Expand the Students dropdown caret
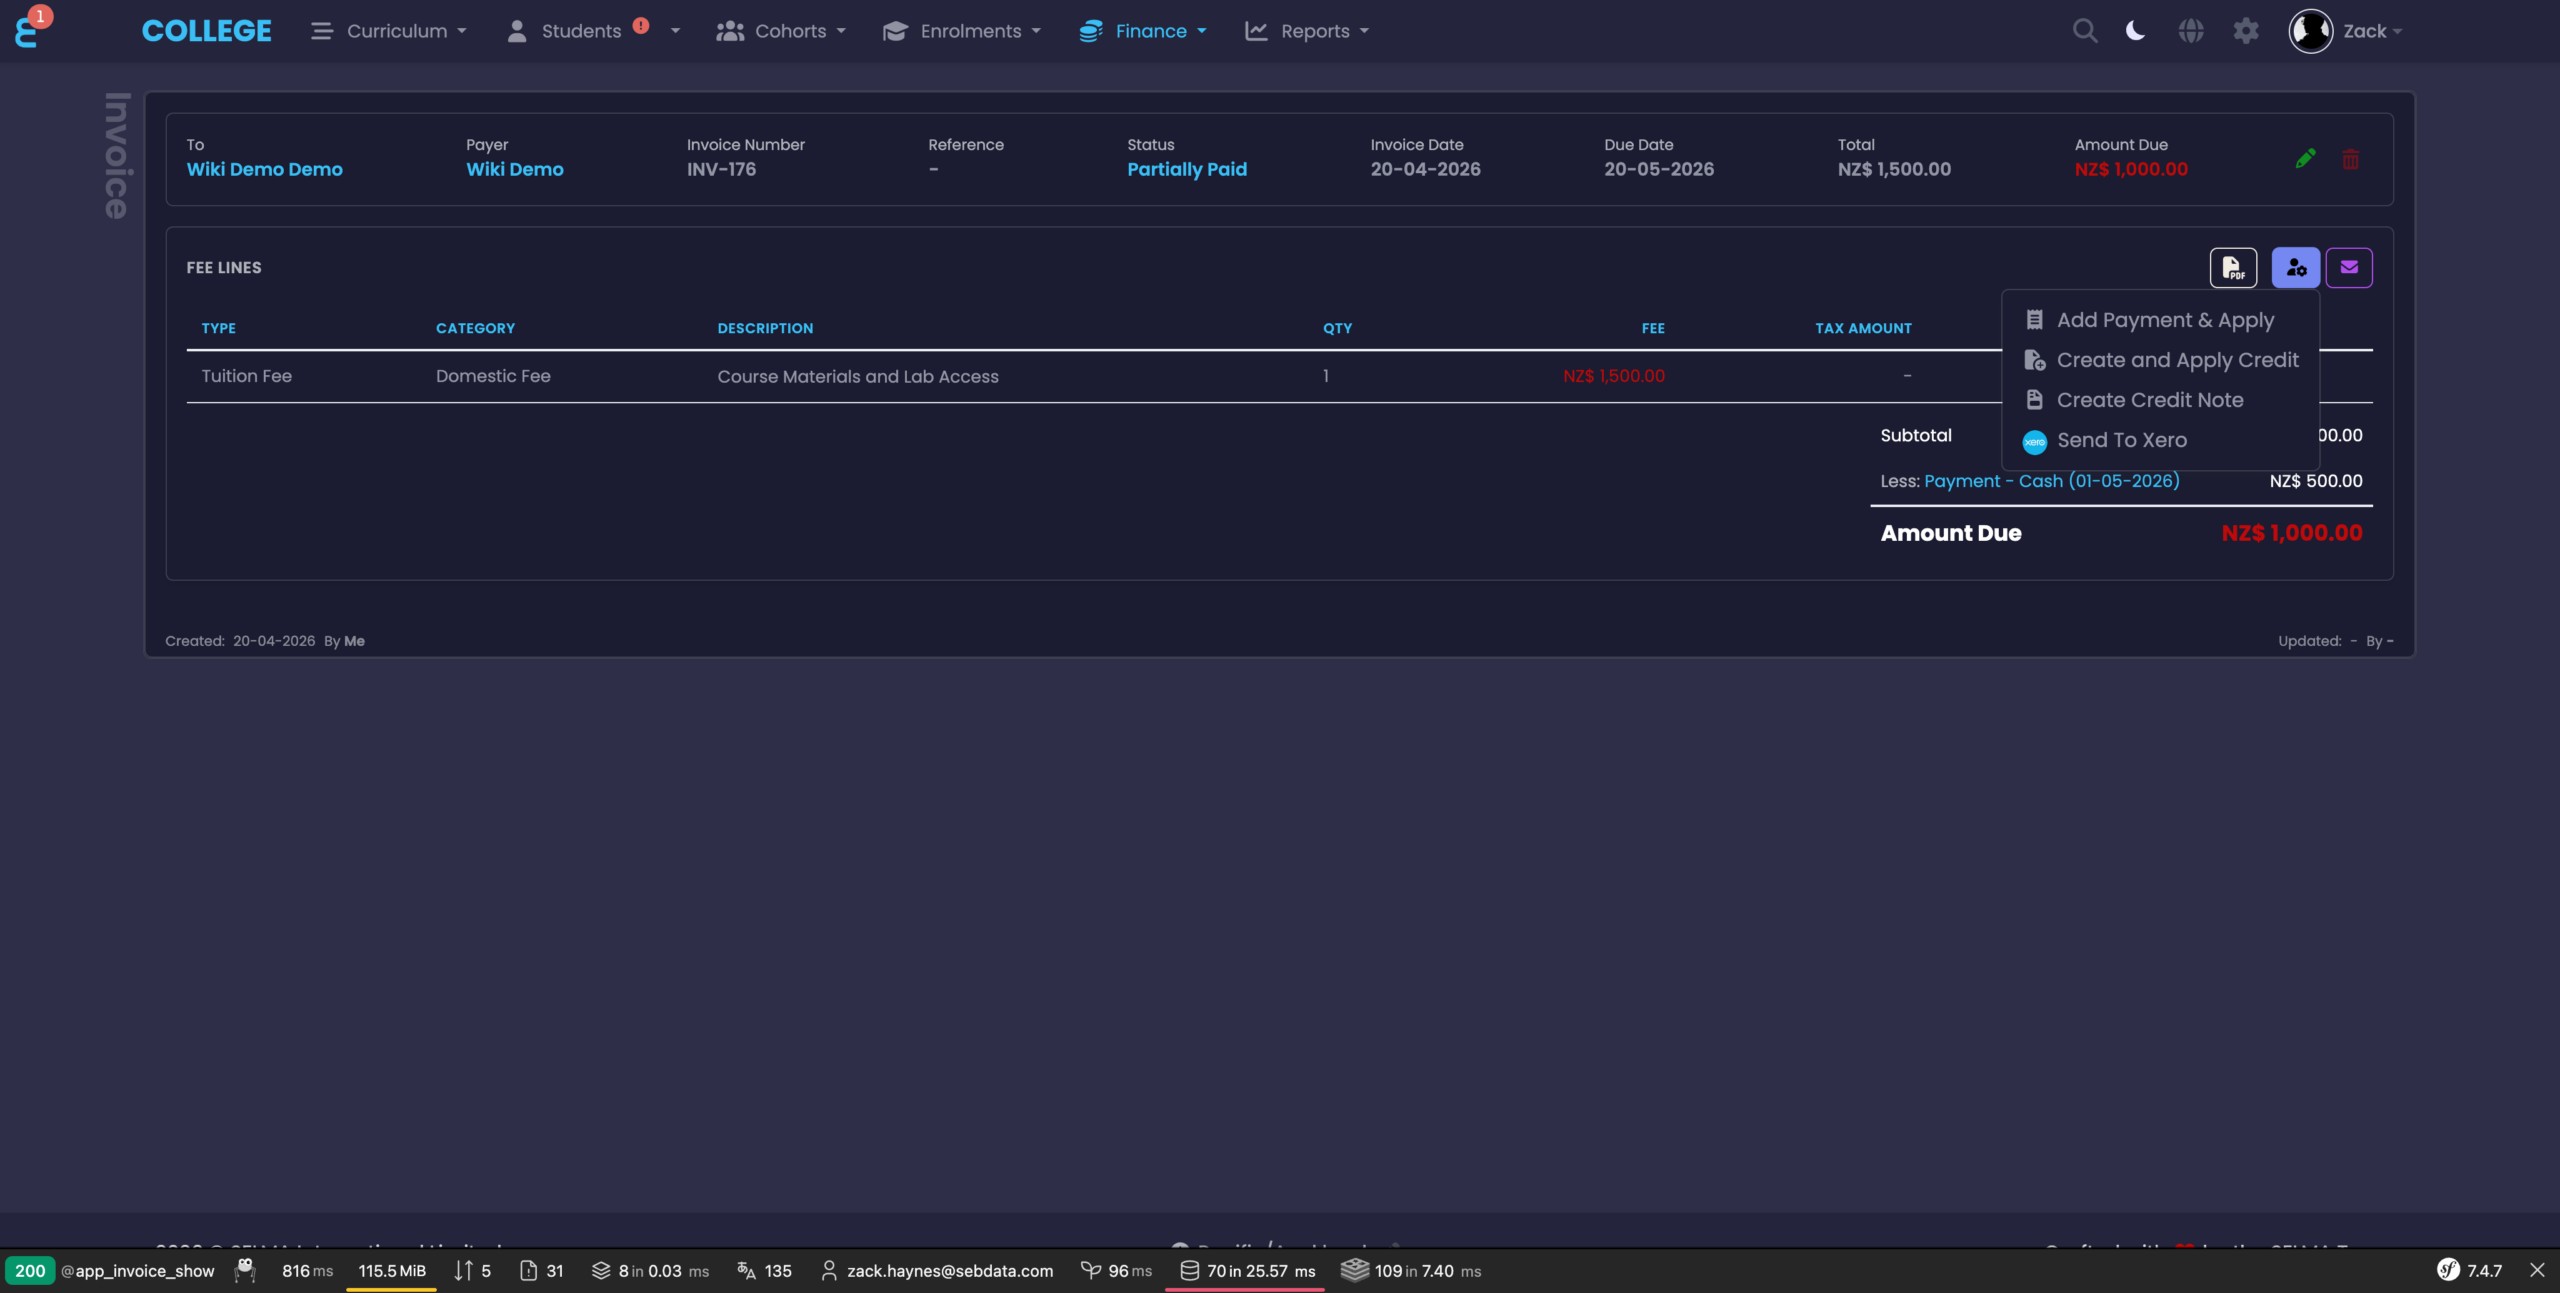This screenshot has width=2560, height=1293. (675, 31)
